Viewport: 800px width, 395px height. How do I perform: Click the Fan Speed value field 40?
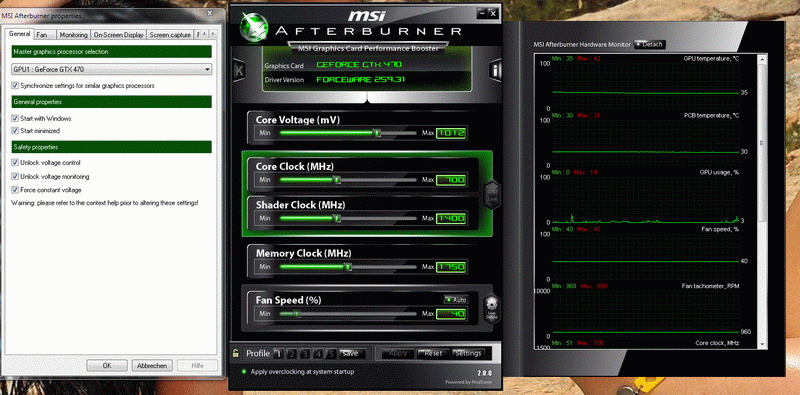452,314
